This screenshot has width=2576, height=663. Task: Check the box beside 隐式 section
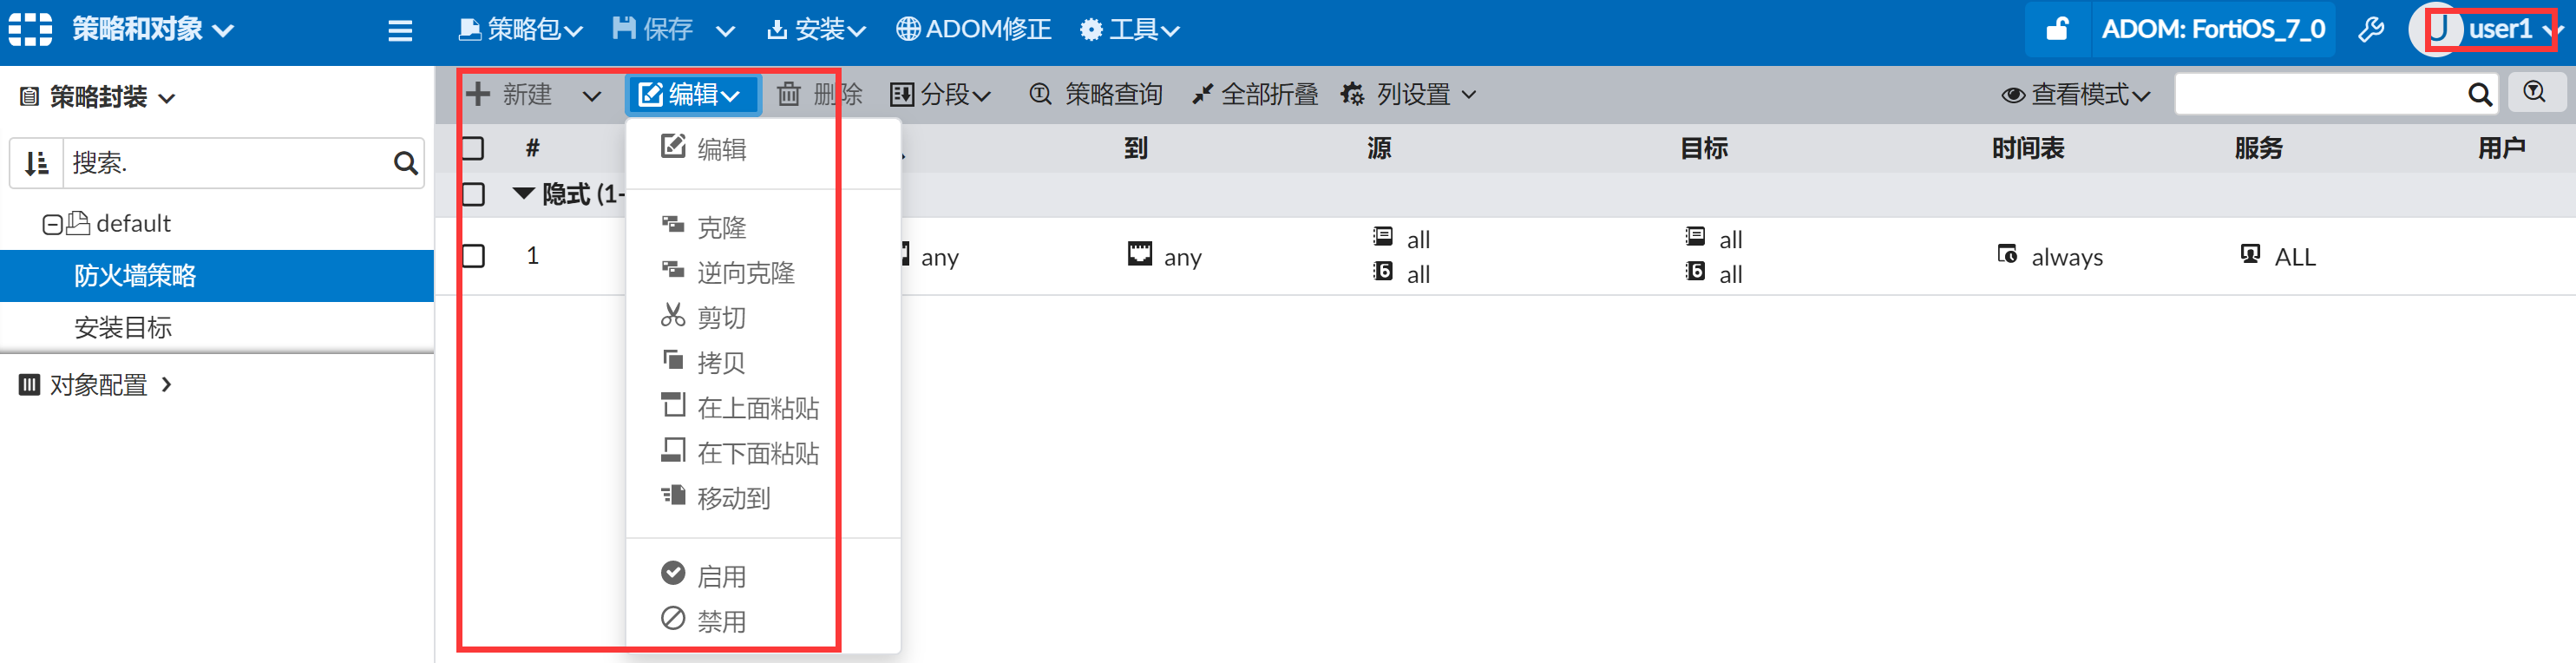point(473,194)
